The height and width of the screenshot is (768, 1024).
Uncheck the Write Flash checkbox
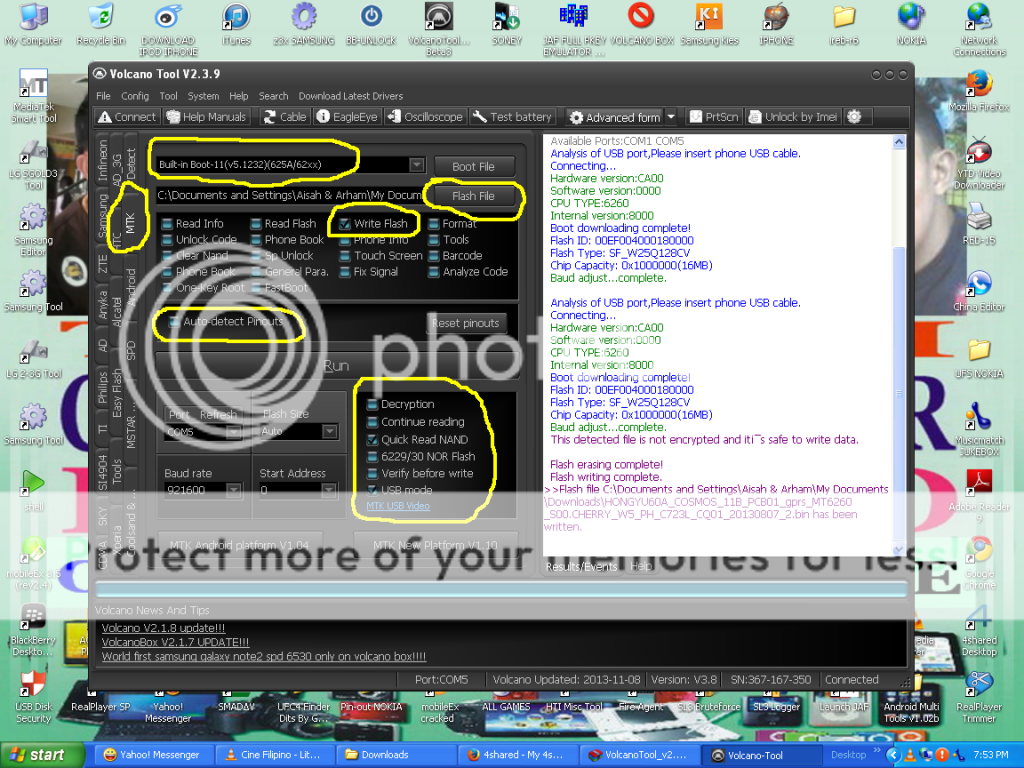(345, 224)
